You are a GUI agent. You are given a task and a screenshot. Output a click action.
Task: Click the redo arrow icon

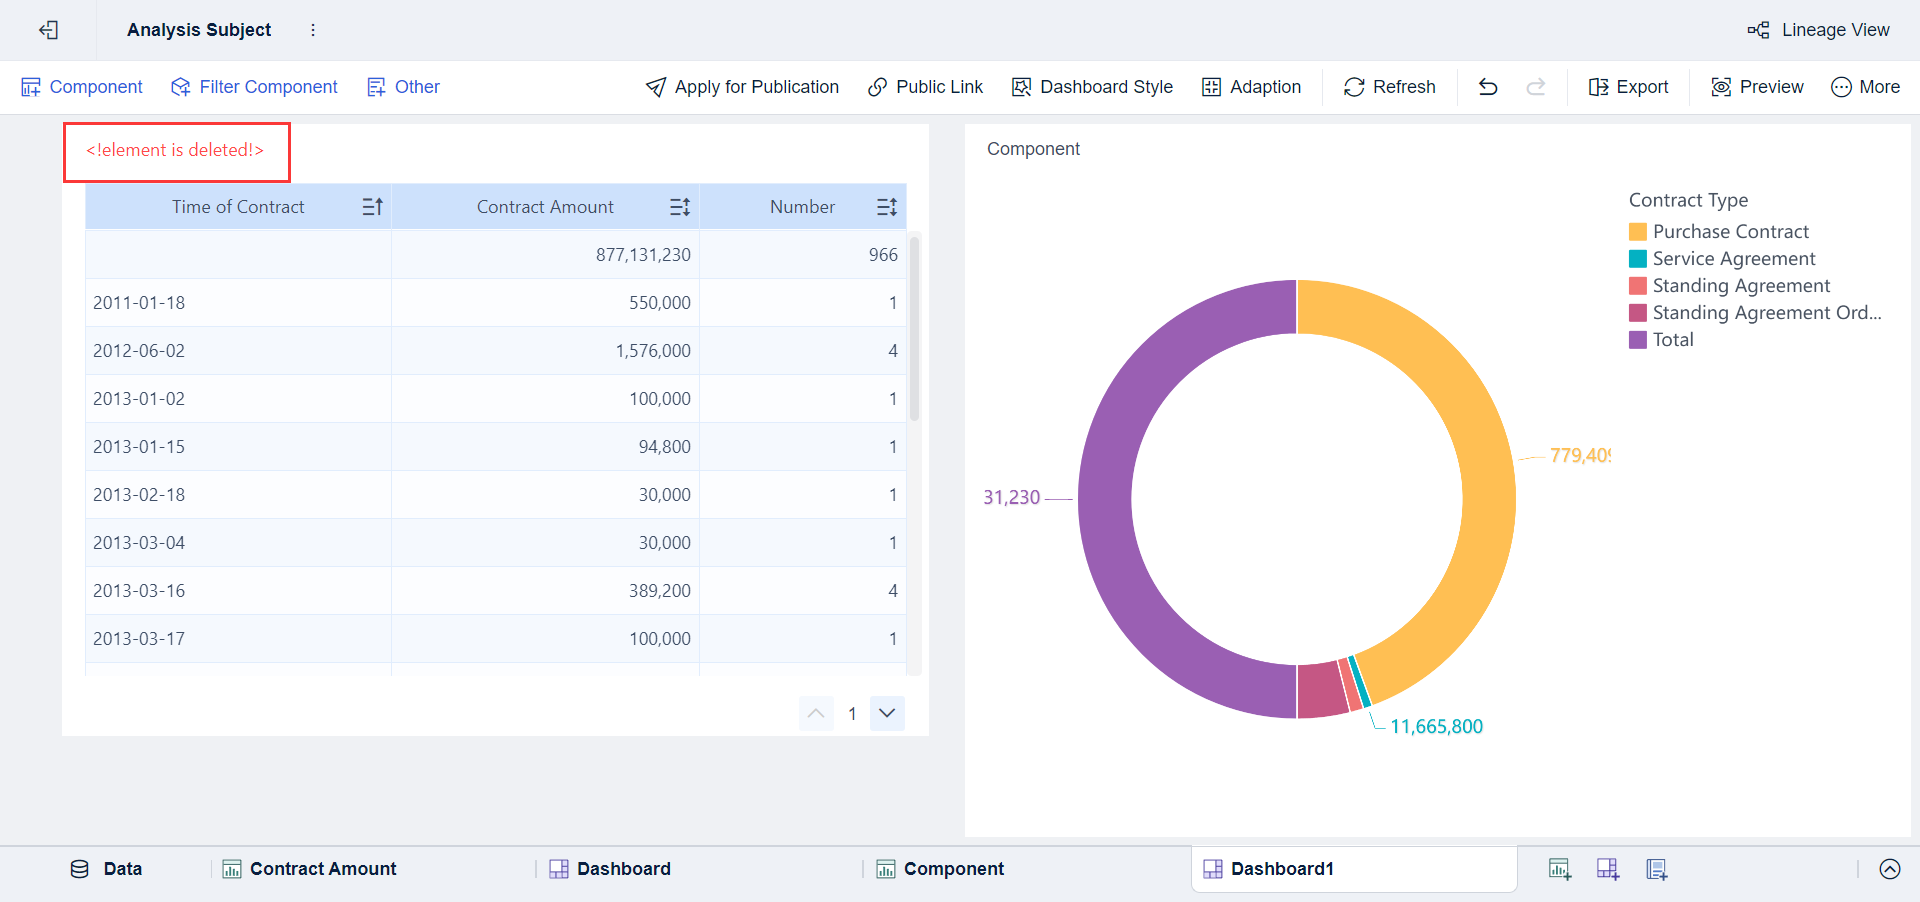click(x=1536, y=87)
